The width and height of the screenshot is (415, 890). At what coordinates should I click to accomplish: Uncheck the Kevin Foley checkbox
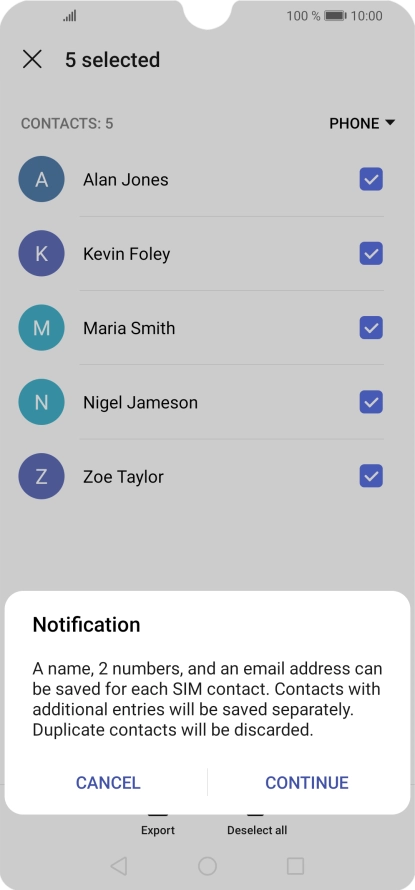pyautogui.click(x=371, y=253)
